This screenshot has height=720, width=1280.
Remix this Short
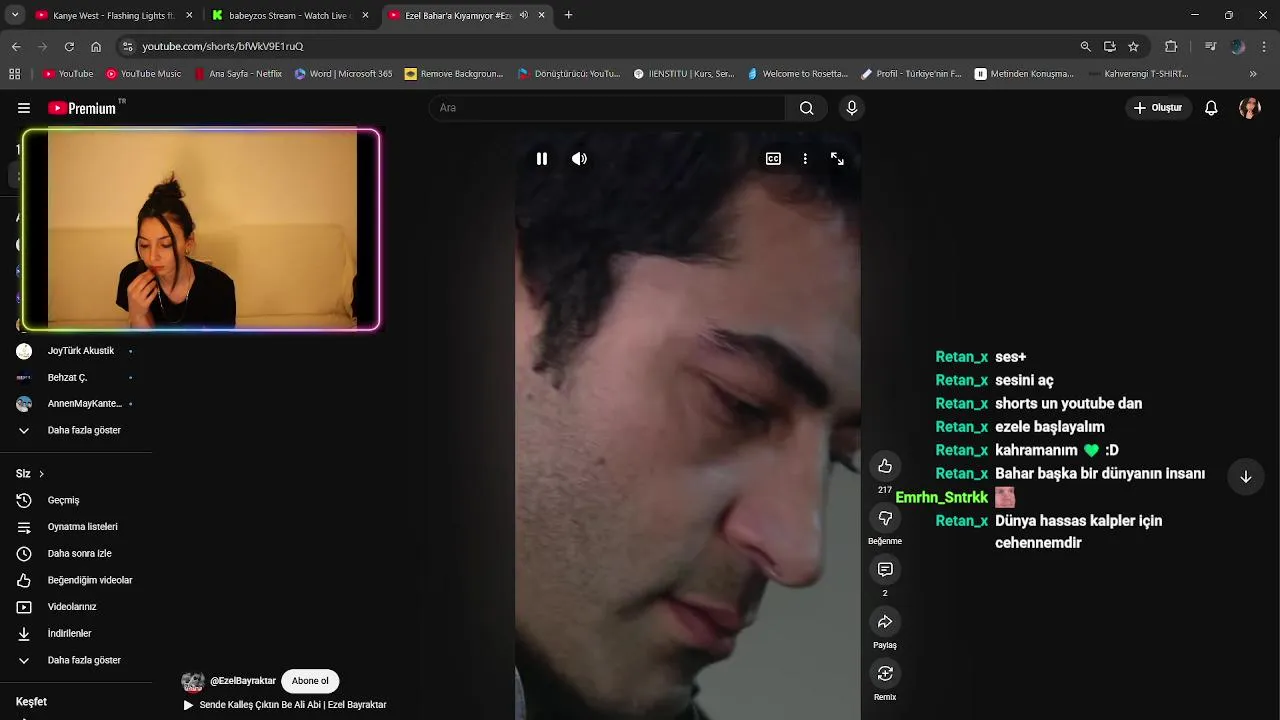coord(885,674)
